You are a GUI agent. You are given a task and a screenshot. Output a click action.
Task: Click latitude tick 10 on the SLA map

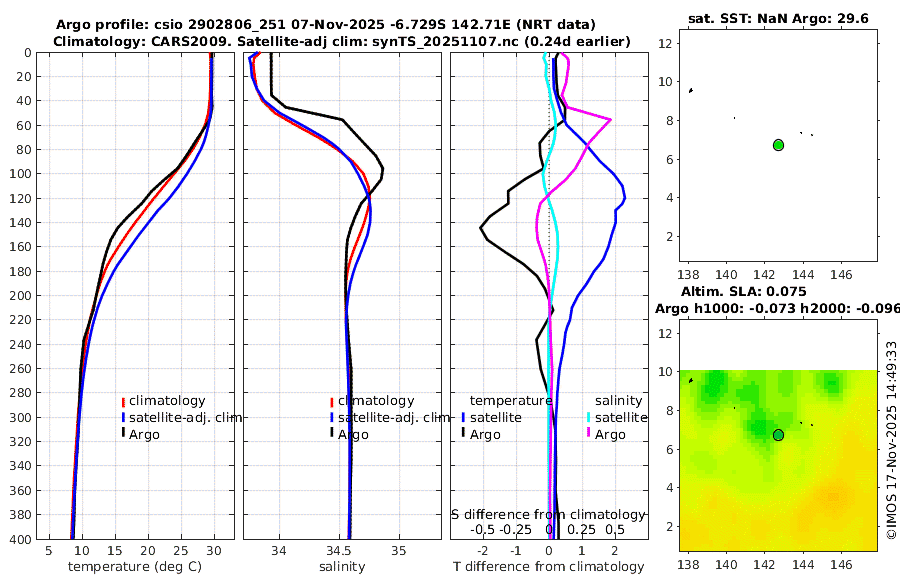pos(665,372)
